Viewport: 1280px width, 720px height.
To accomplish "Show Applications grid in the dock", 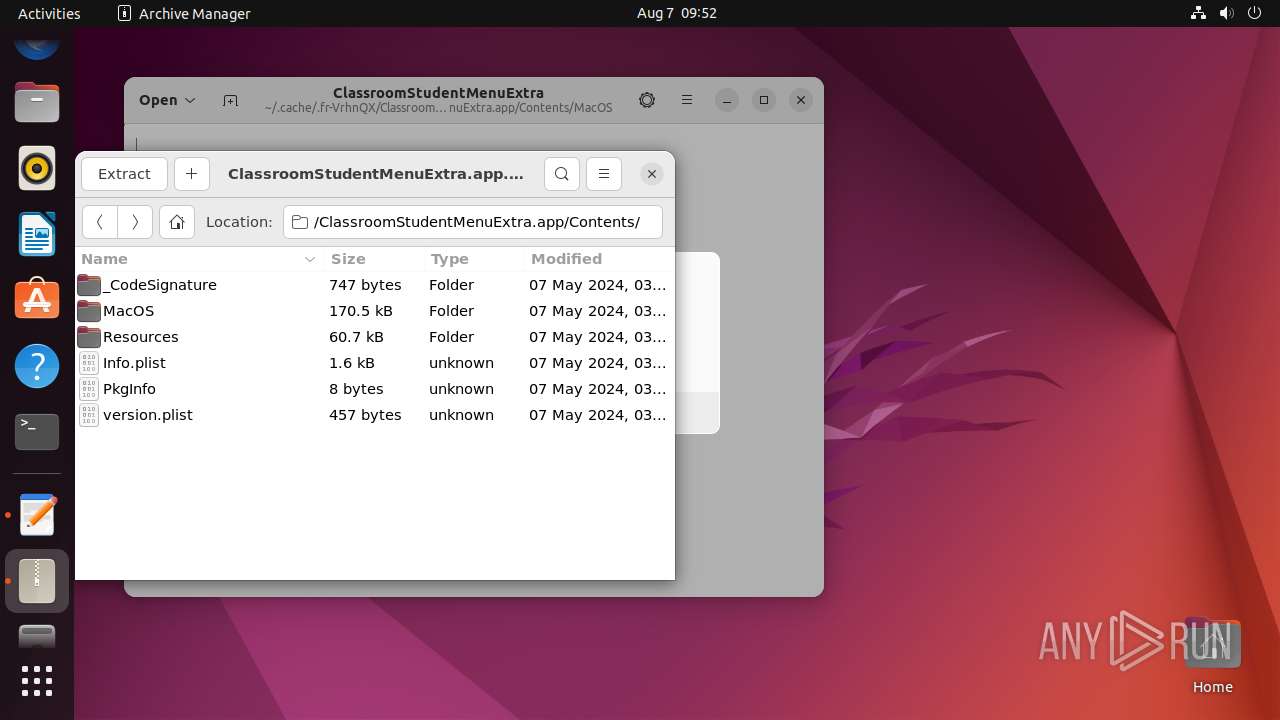I will click(x=37, y=681).
